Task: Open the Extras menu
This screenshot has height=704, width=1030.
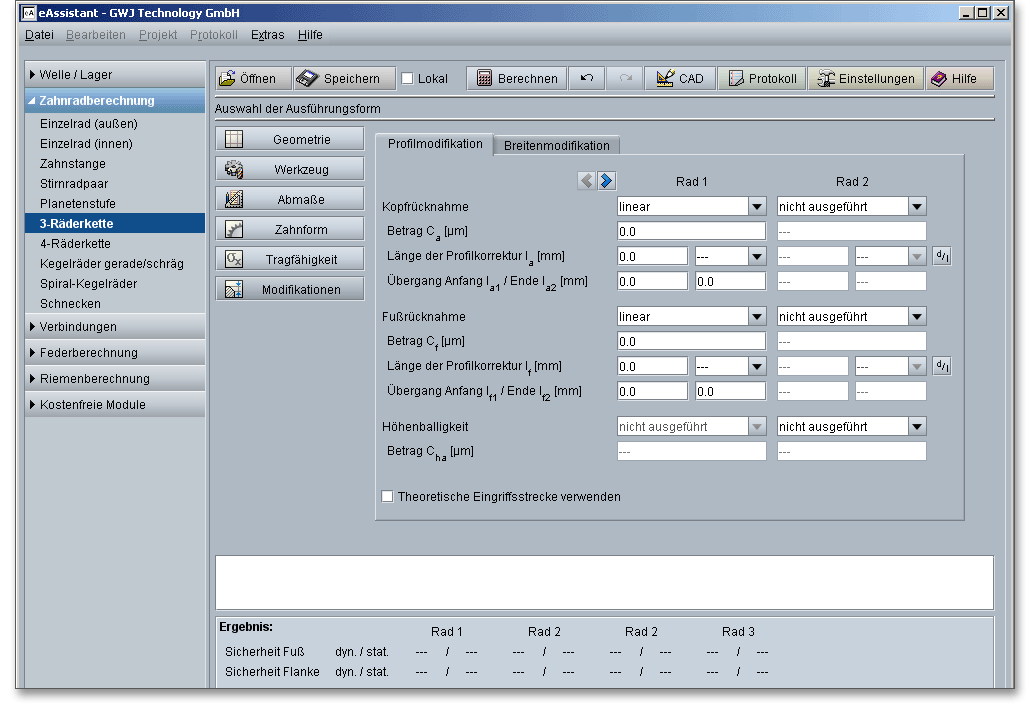Action: 267,35
